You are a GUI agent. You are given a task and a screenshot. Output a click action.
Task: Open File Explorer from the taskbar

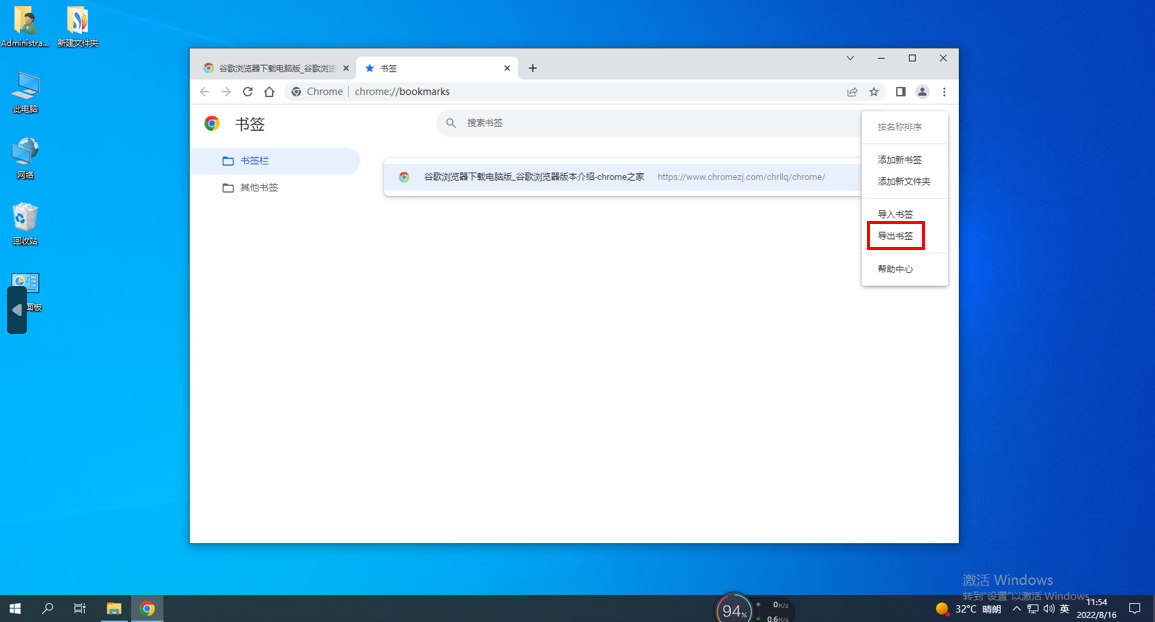point(114,608)
